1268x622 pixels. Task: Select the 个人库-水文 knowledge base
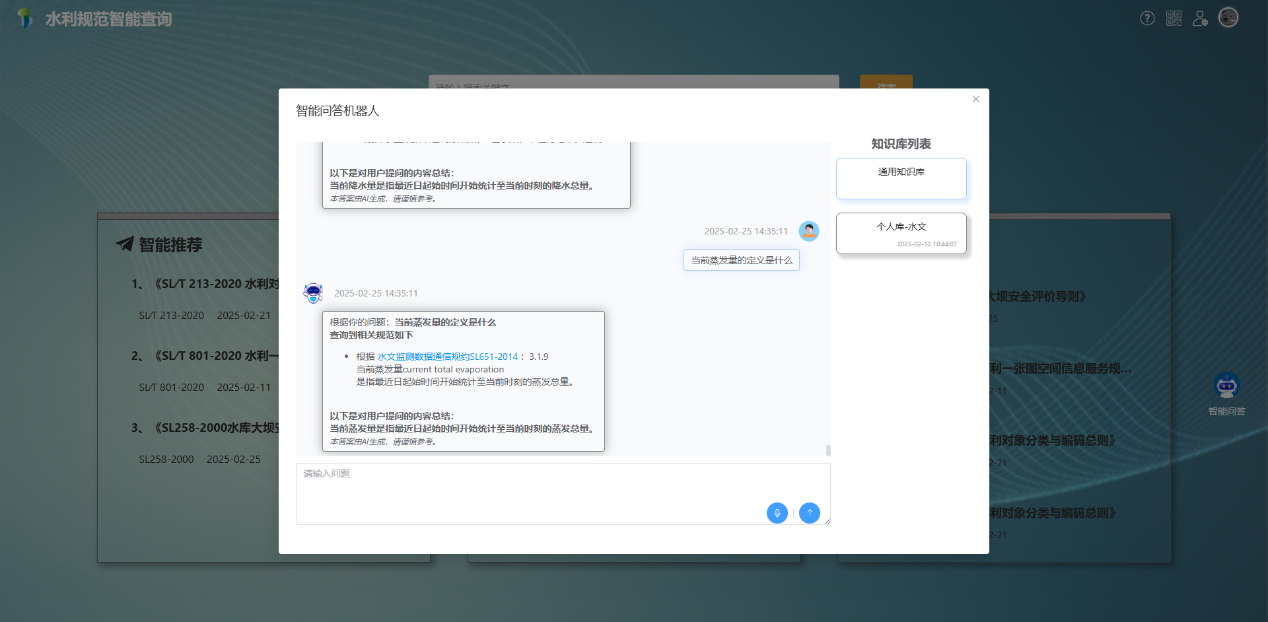901,233
